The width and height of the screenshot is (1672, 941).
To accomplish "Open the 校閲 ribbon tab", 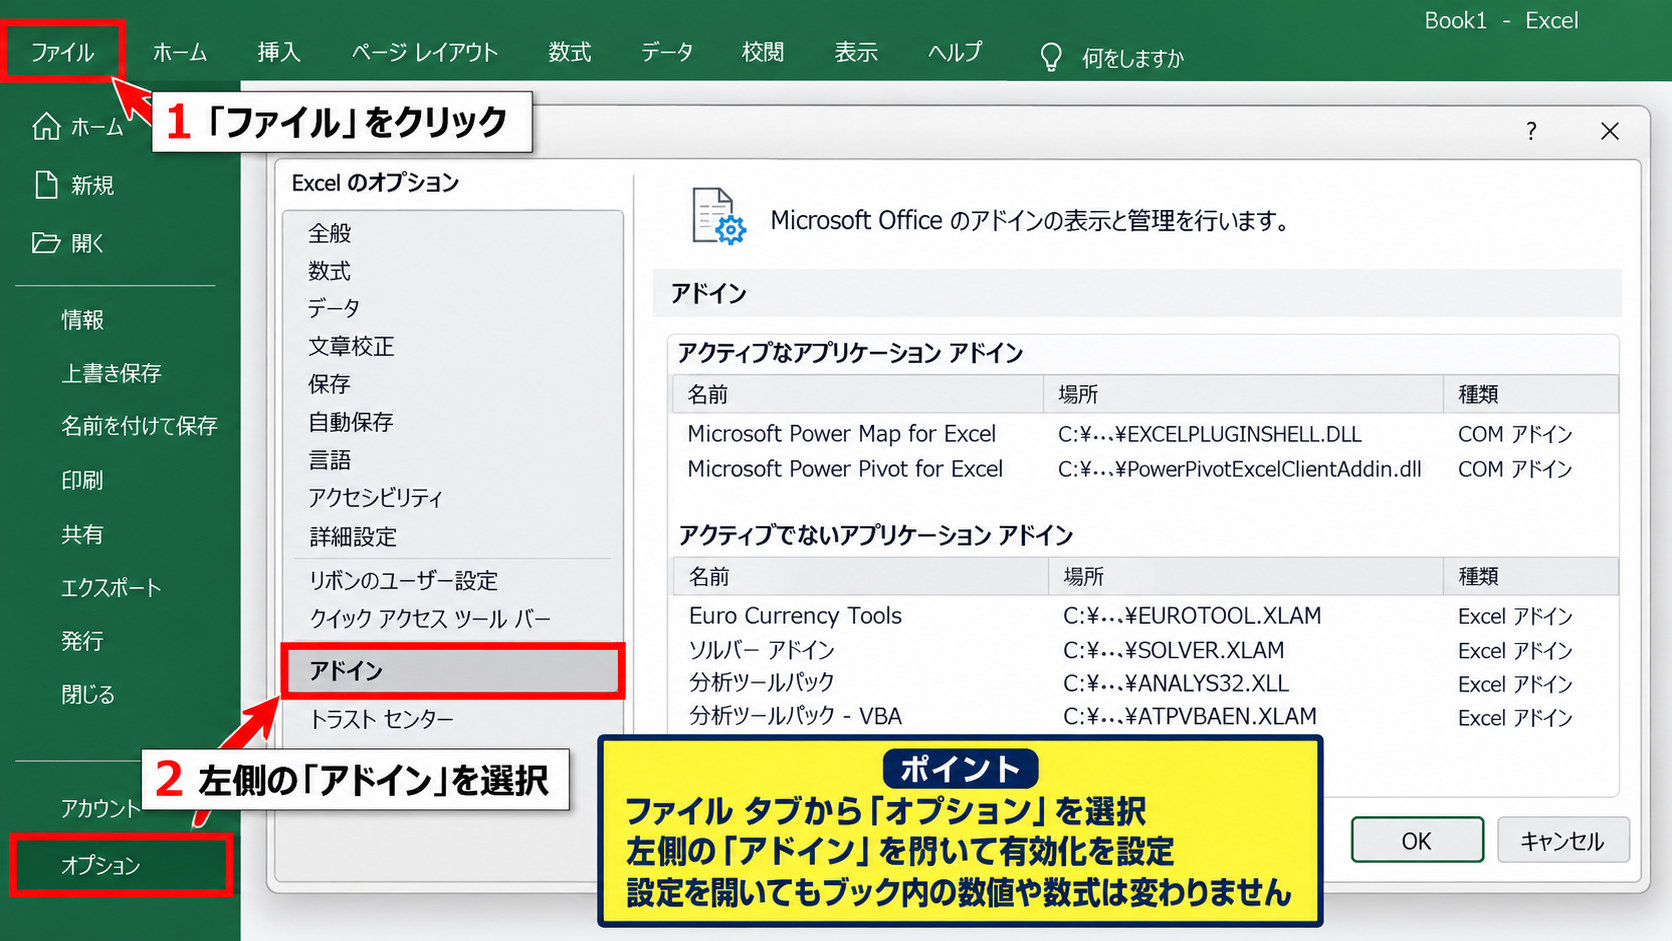I will click(763, 52).
